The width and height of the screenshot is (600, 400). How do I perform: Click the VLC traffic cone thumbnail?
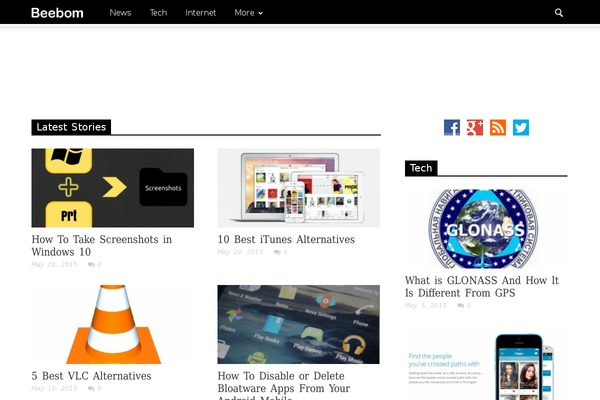tap(112, 324)
